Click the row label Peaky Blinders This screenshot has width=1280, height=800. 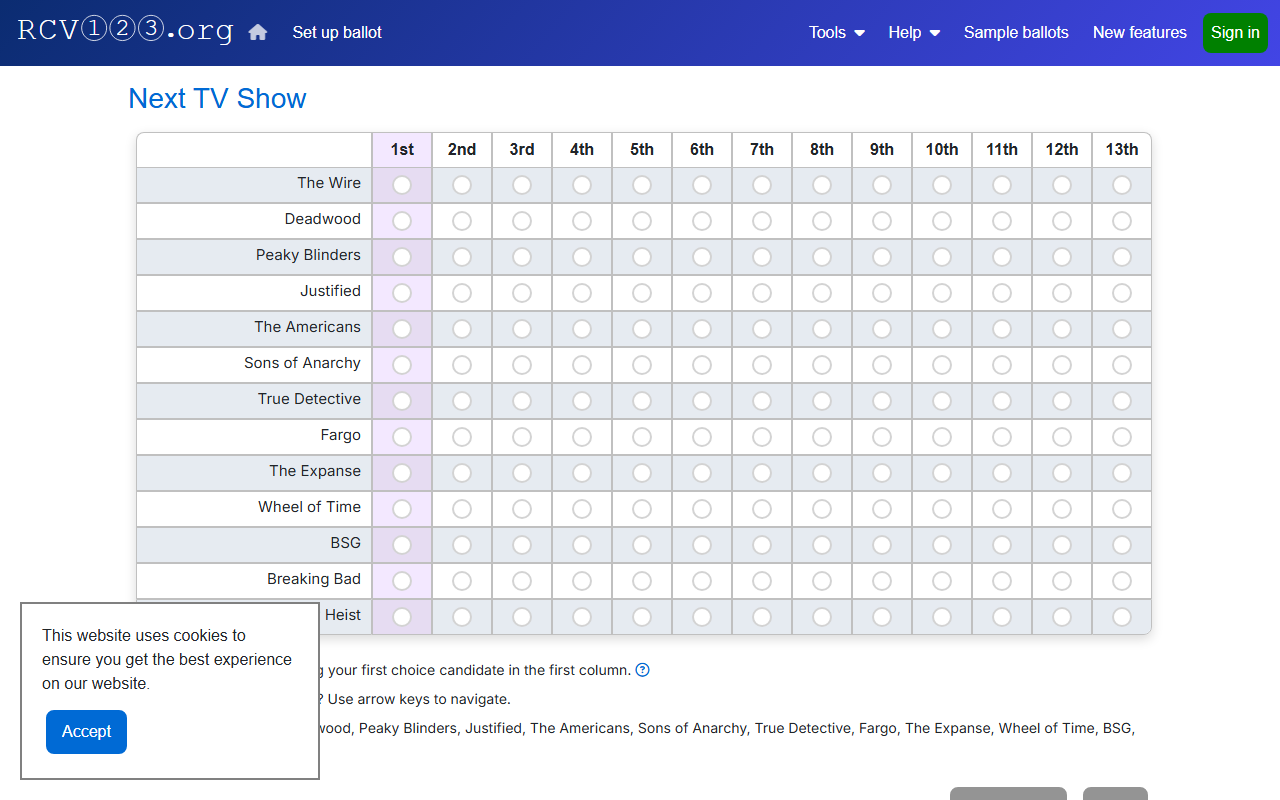tap(308, 255)
